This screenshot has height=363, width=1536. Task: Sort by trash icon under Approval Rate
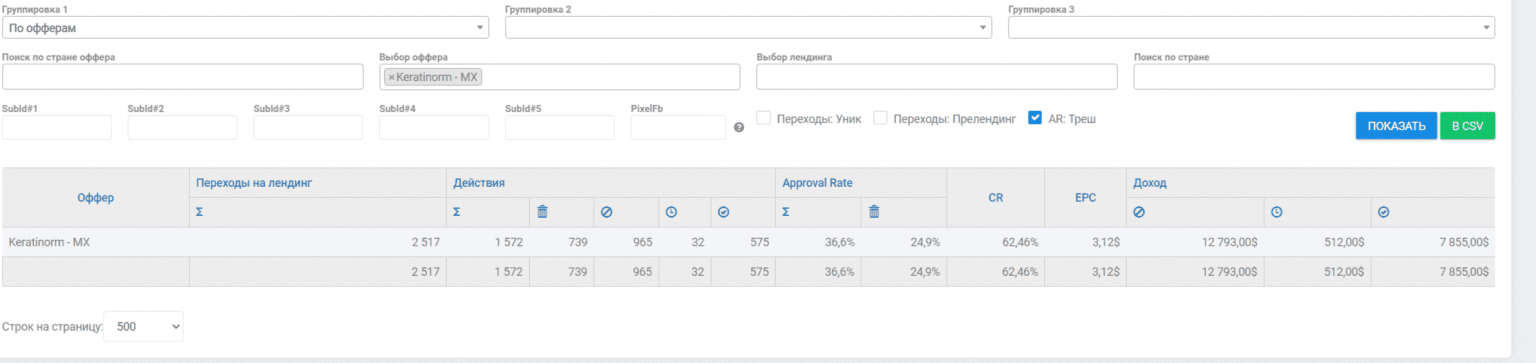[874, 212]
